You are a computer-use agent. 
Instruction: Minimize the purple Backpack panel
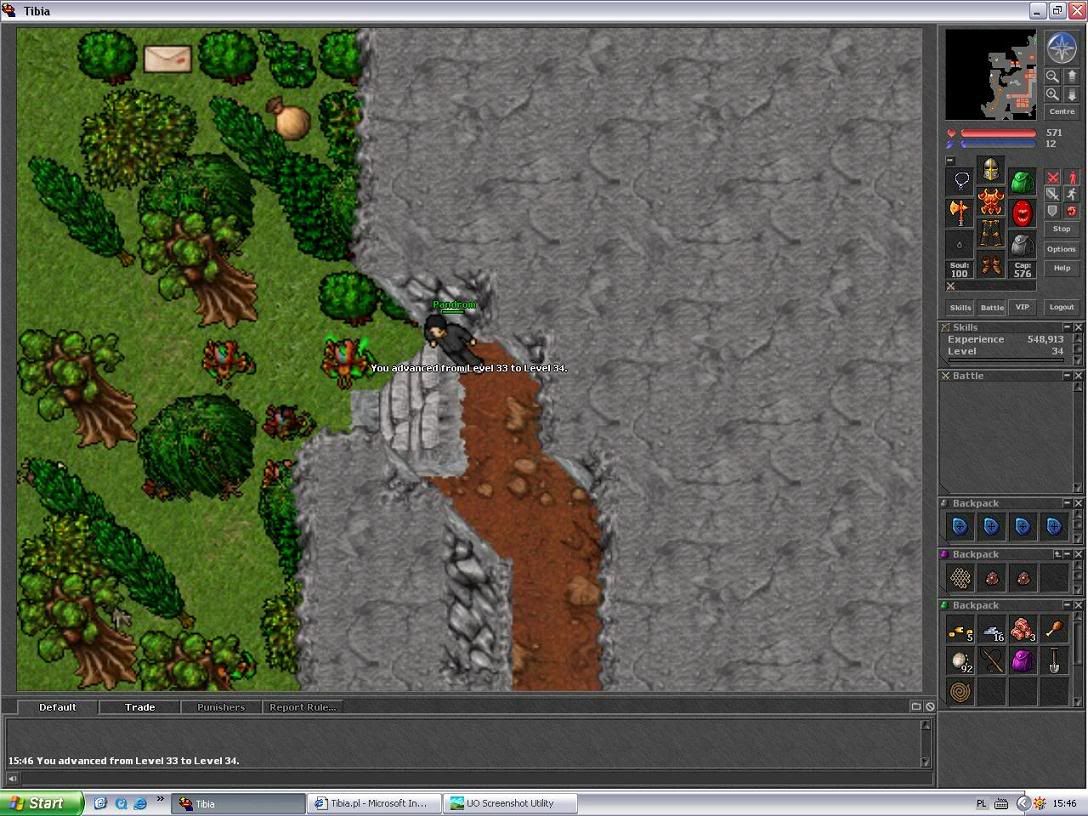[1067, 554]
